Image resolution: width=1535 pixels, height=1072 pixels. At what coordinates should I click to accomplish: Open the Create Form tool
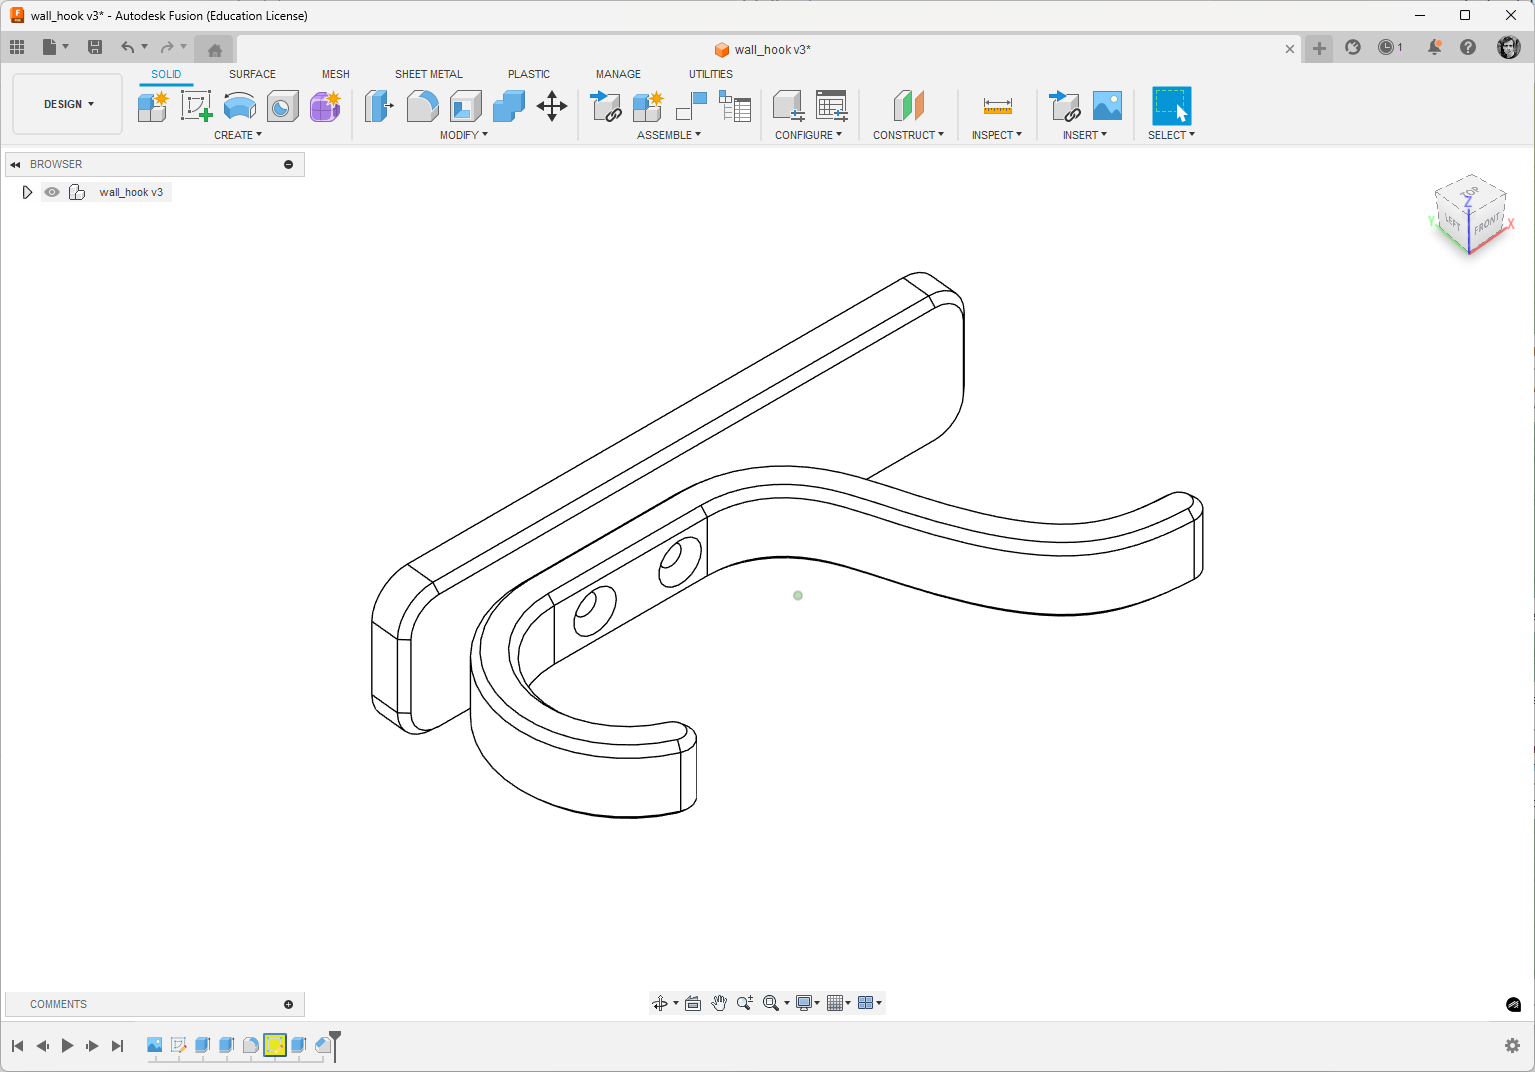pos(325,106)
